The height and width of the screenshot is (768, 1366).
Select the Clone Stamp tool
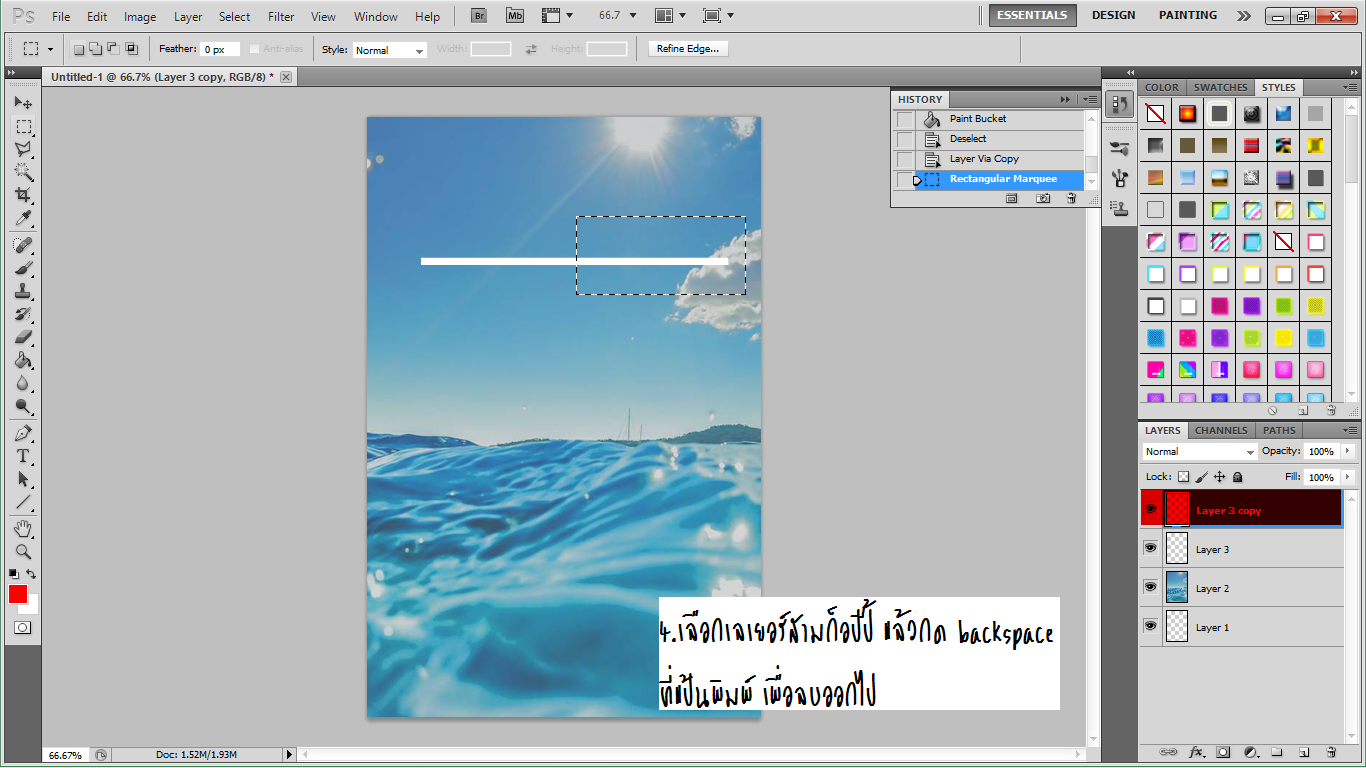tap(23, 291)
